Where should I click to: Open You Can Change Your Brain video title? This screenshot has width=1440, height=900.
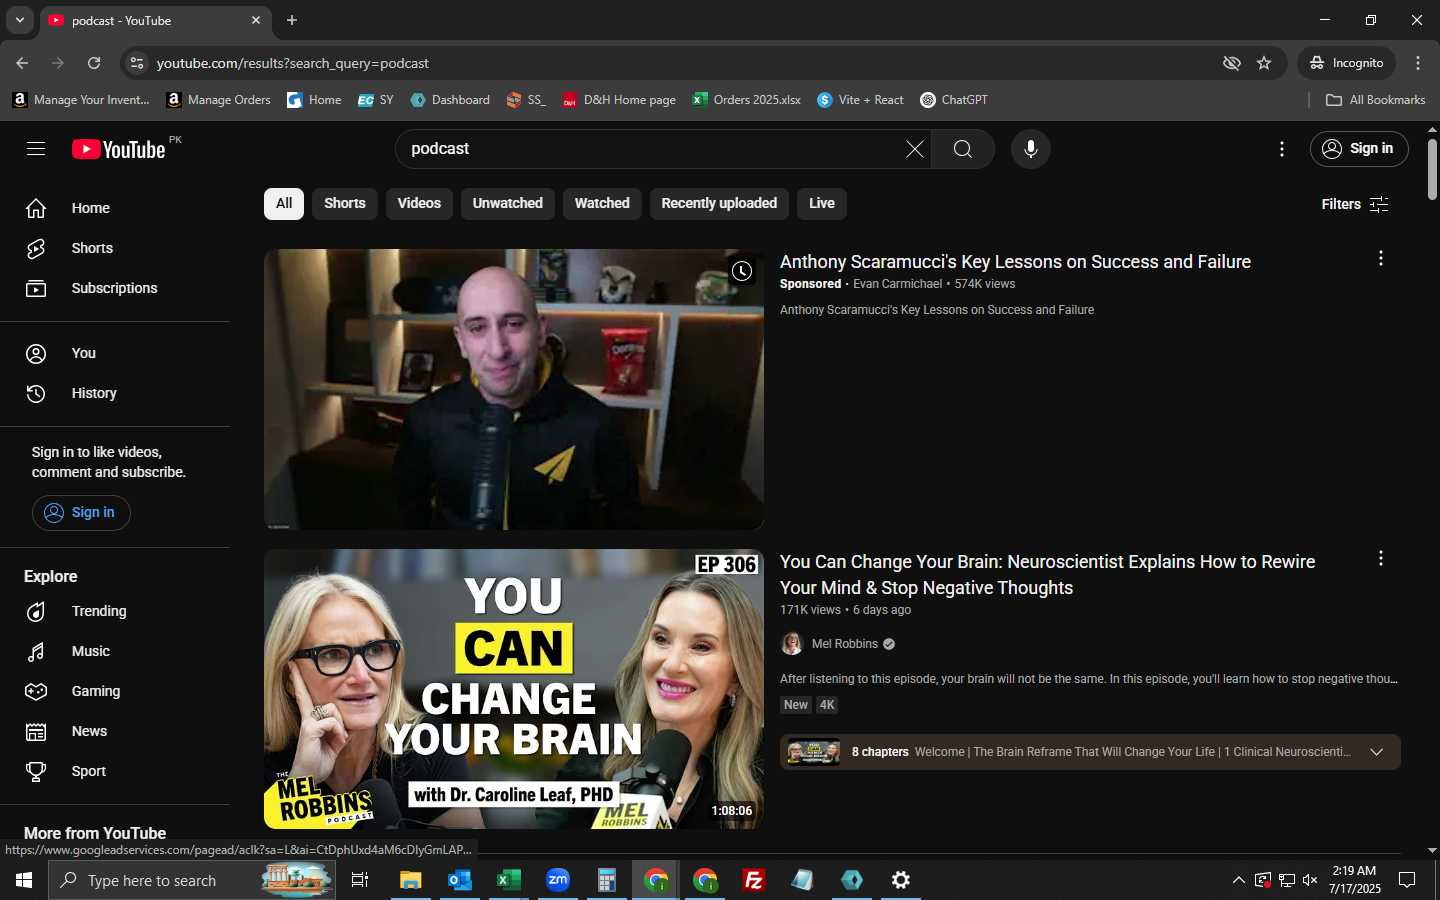[x=1047, y=575]
